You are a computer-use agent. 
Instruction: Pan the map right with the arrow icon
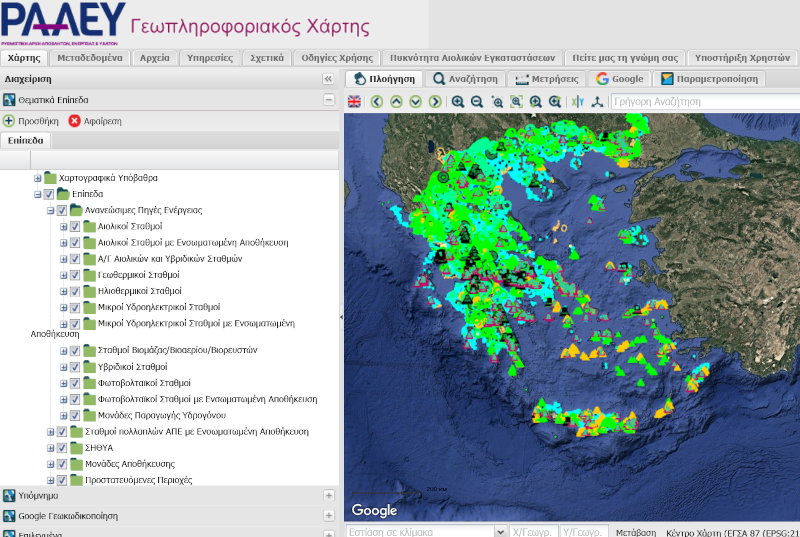click(x=435, y=101)
